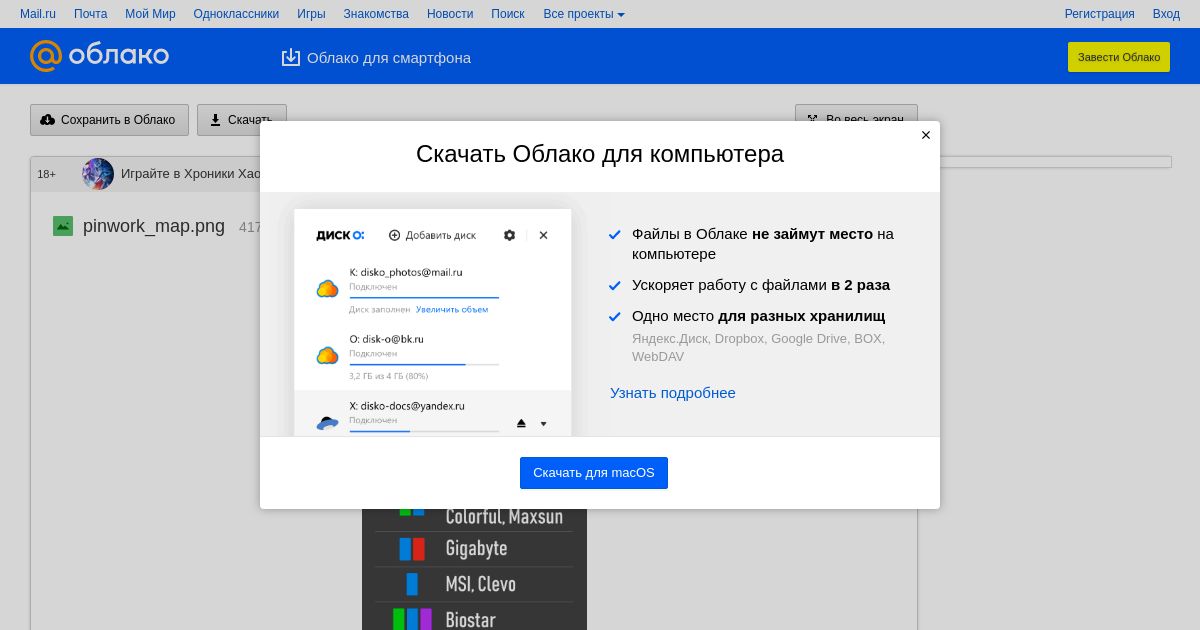The width and height of the screenshot is (1200, 630).
Task: Close the download Облако dialog
Action: click(x=926, y=135)
